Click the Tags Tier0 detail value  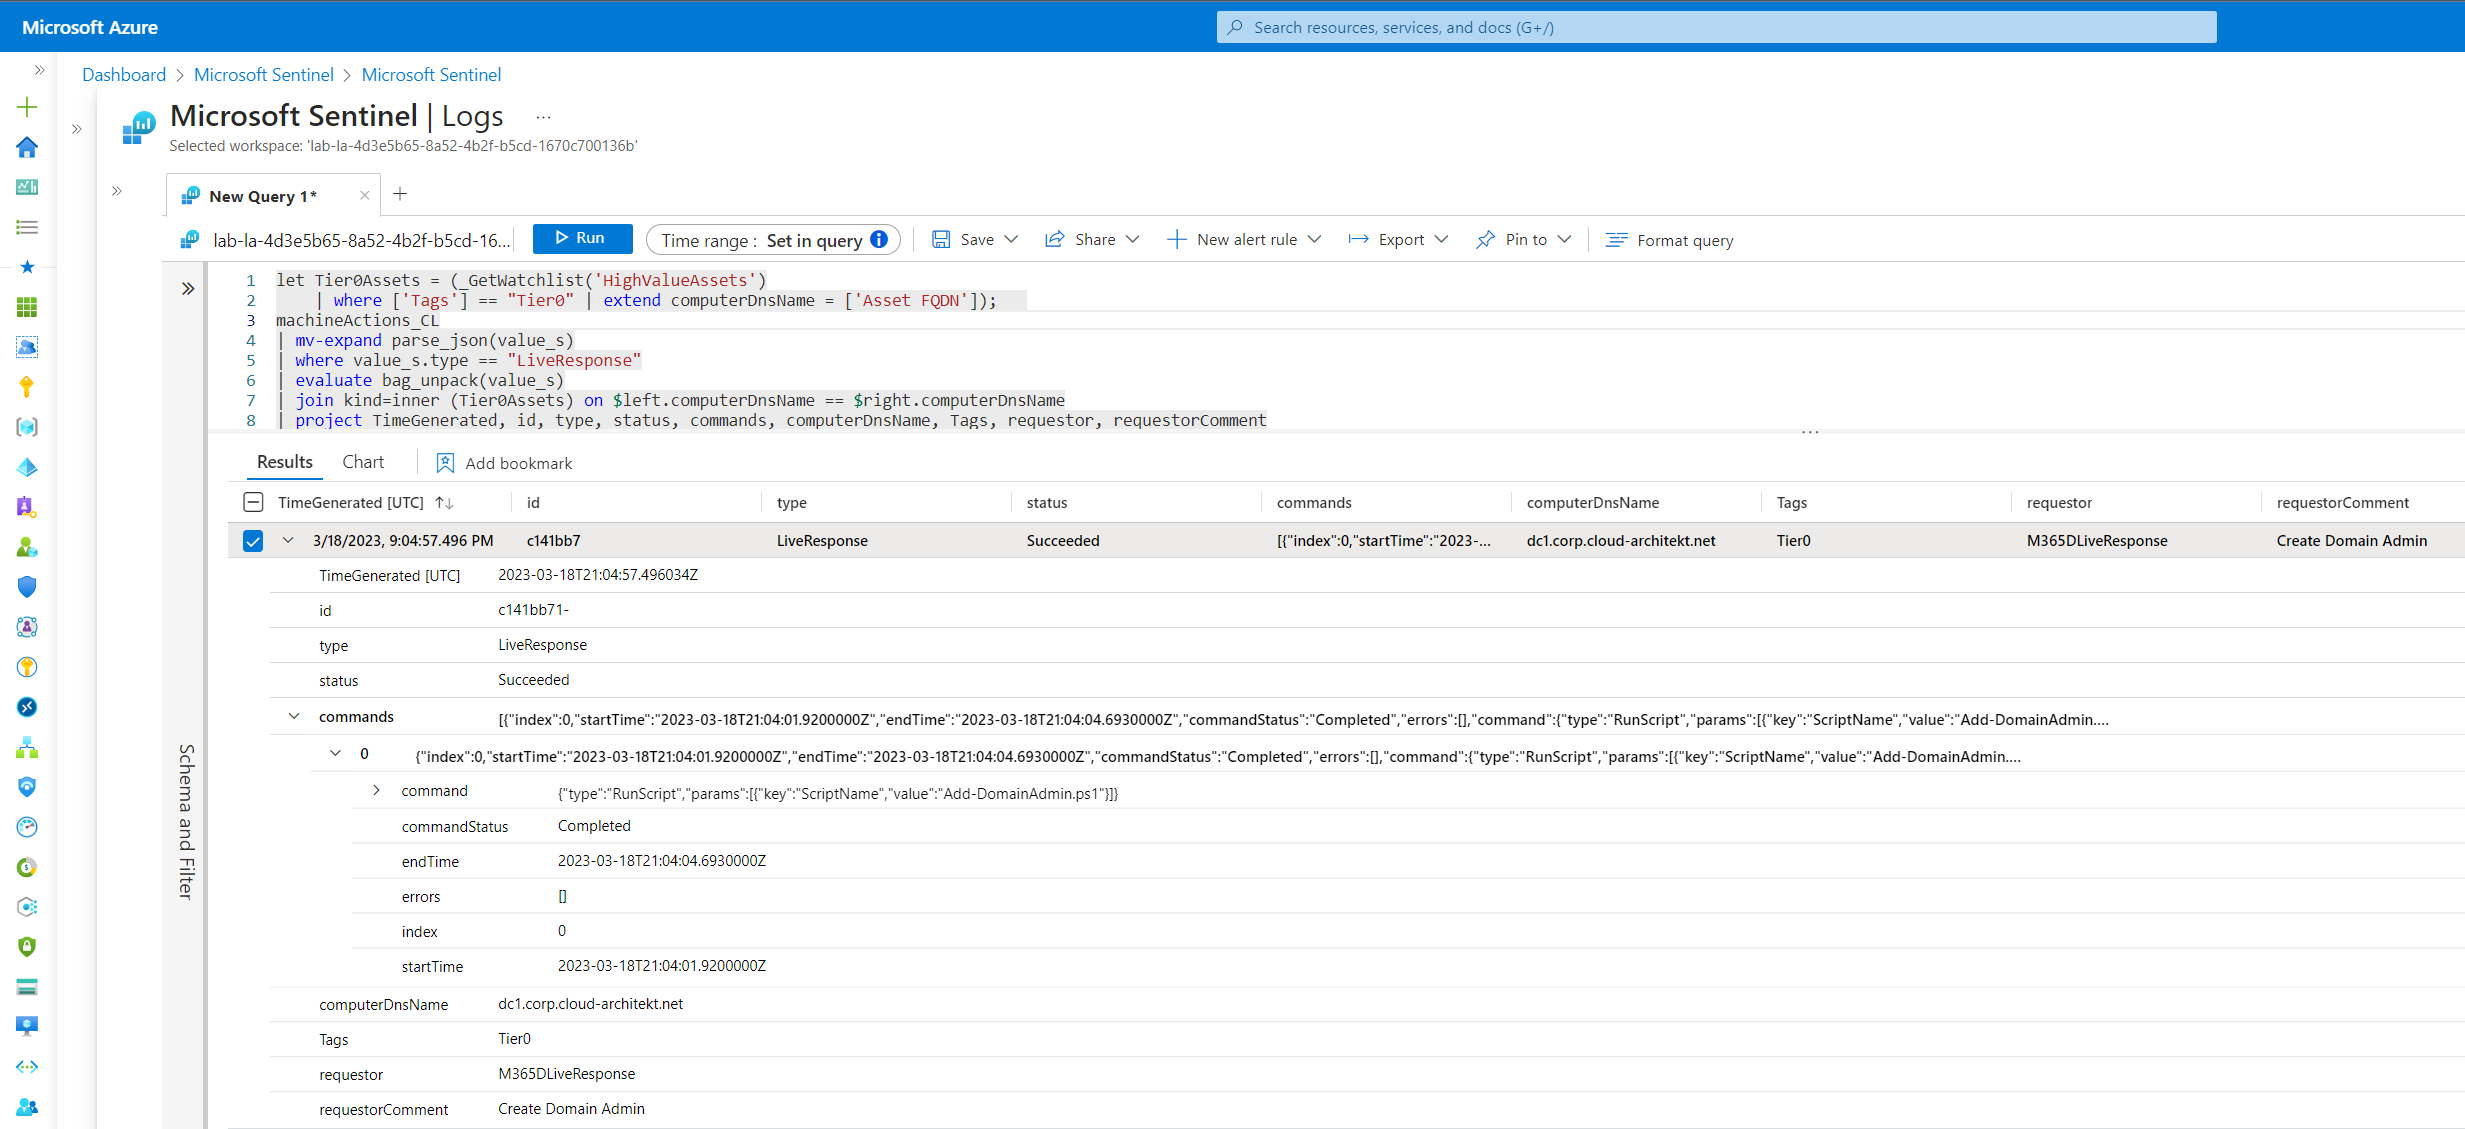pos(514,1039)
